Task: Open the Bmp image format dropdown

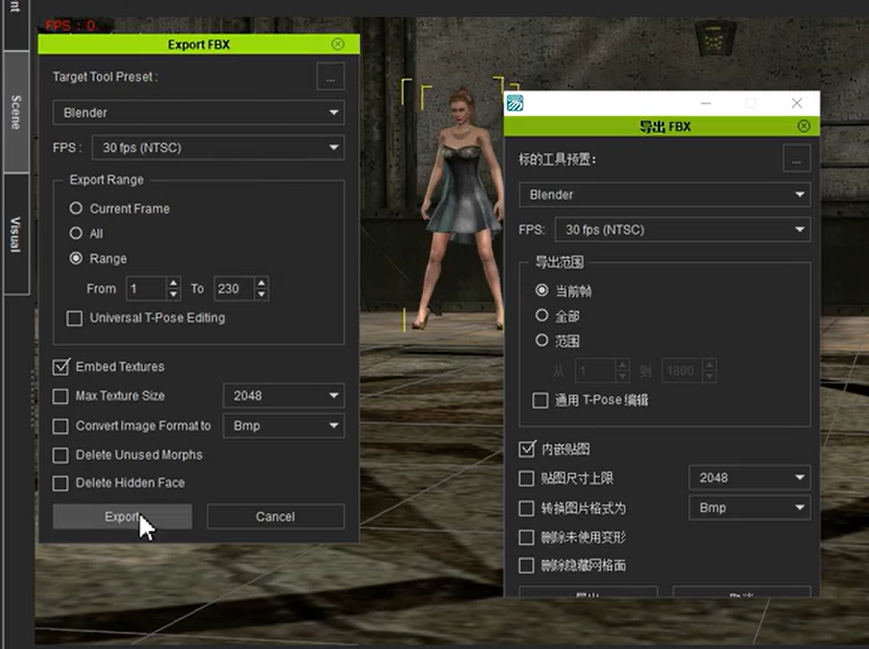Action: (284, 426)
